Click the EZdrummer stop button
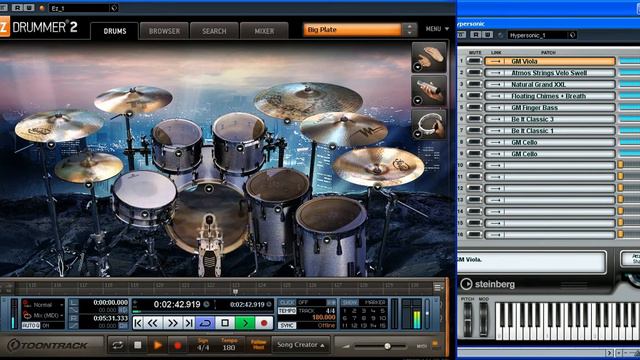The height and width of the screenshot is (360, 640). [138, 345]
